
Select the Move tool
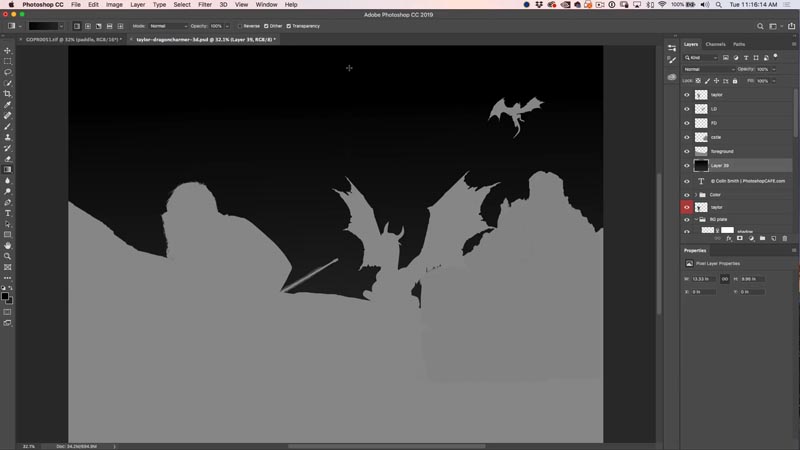(x=8, y=51)
